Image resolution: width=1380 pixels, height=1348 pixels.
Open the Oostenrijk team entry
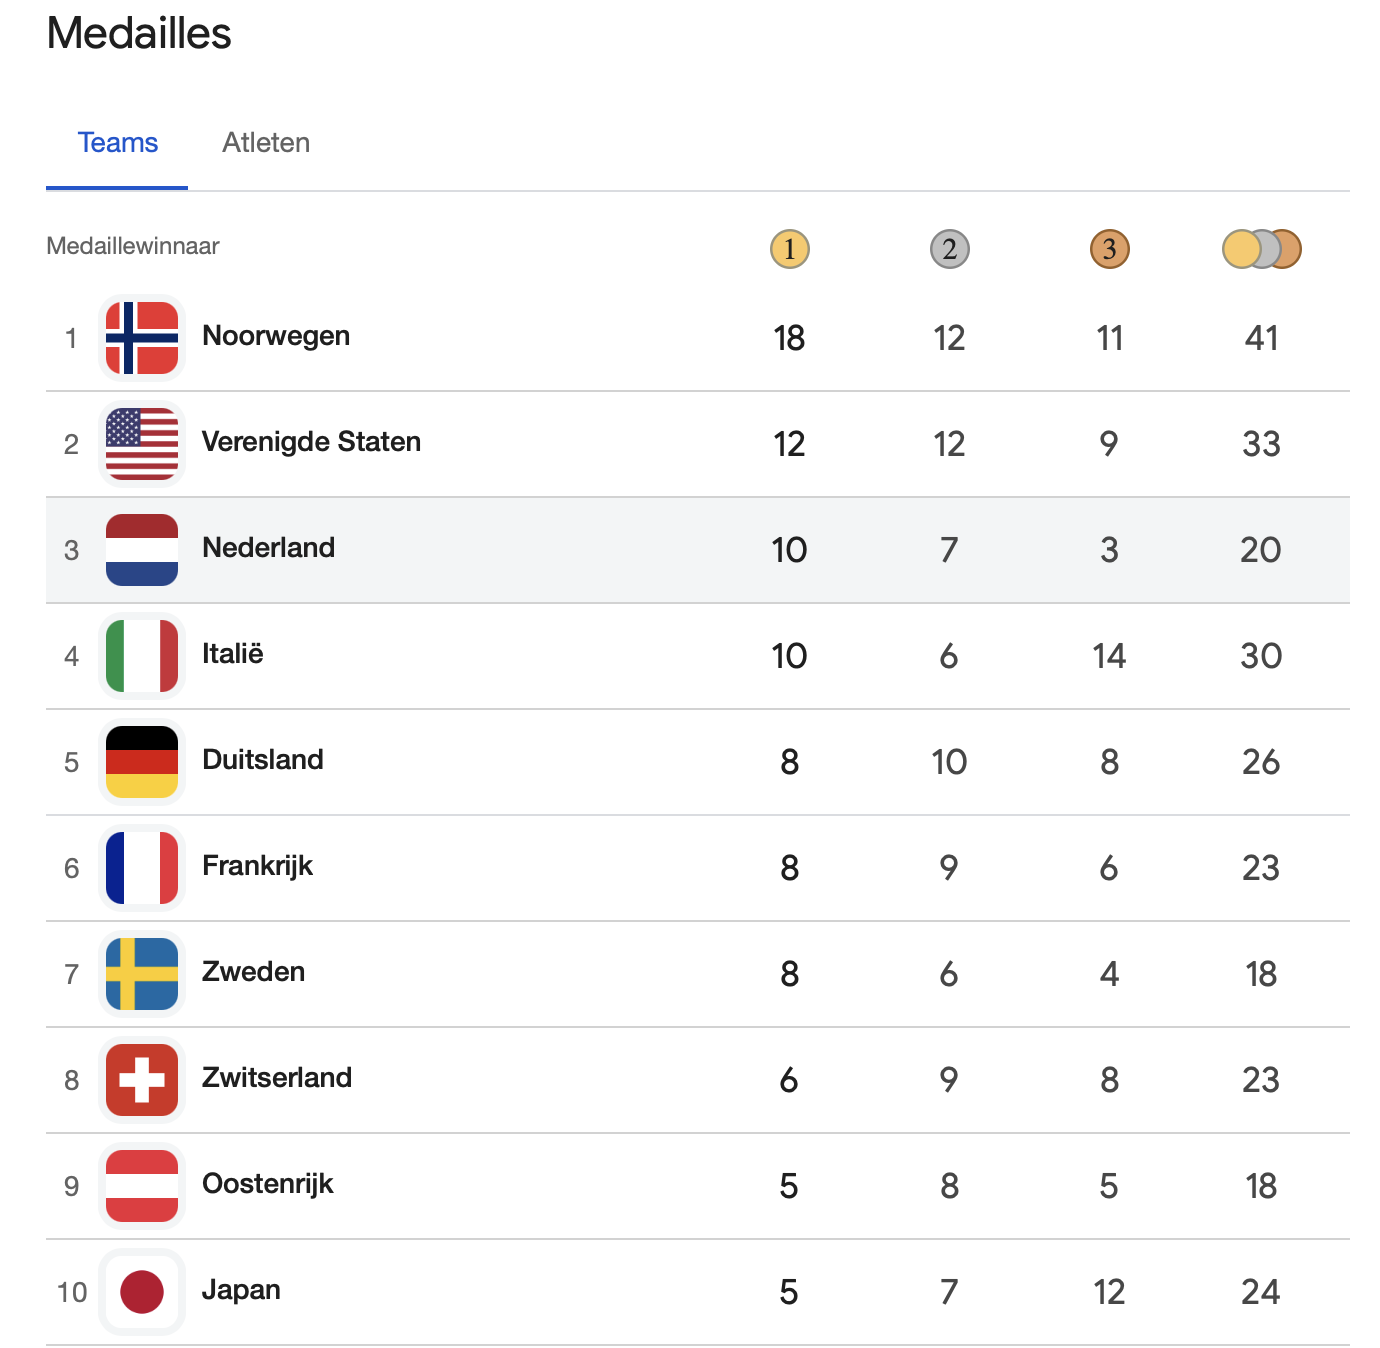click(267, 1184)
